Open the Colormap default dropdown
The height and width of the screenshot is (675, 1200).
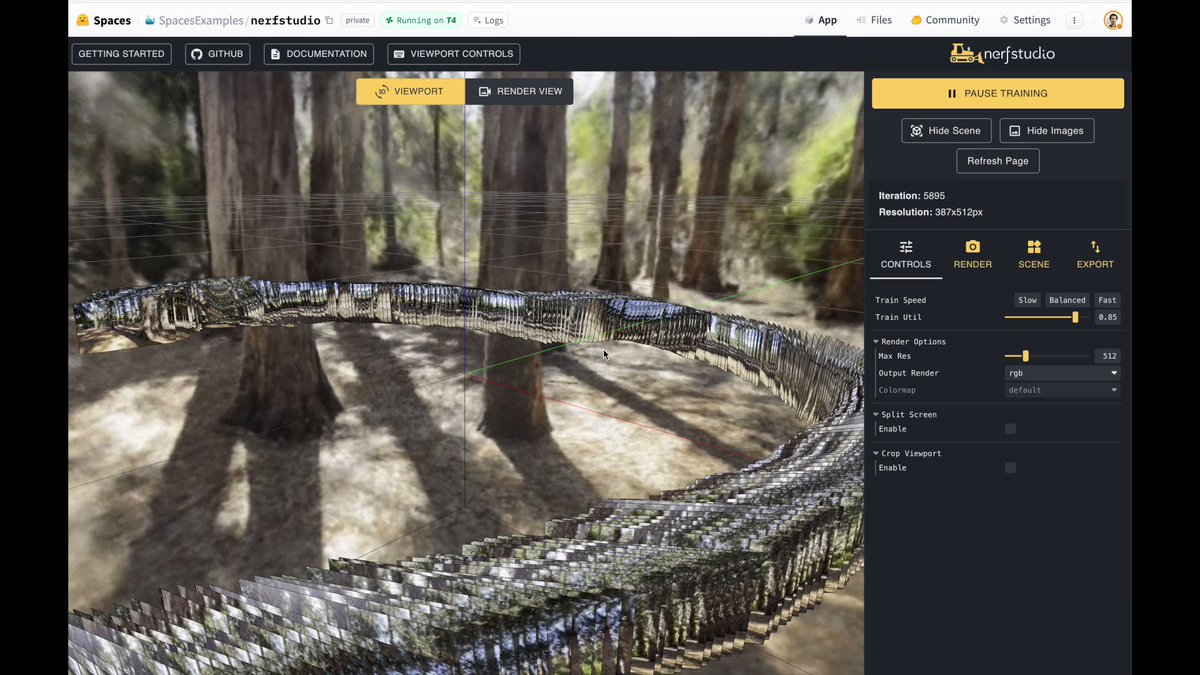click(1062, 390)
